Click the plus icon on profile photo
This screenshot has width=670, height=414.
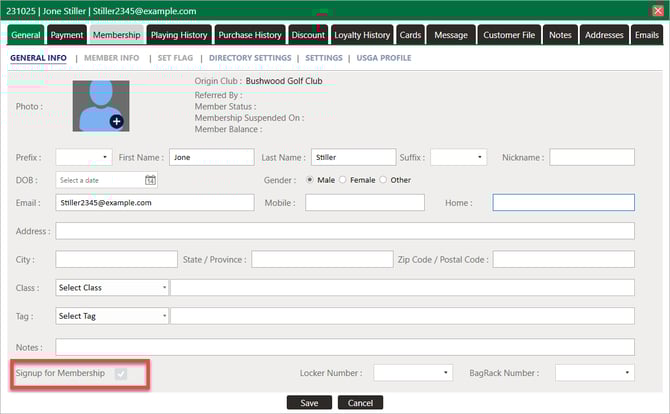pos(116,121)
